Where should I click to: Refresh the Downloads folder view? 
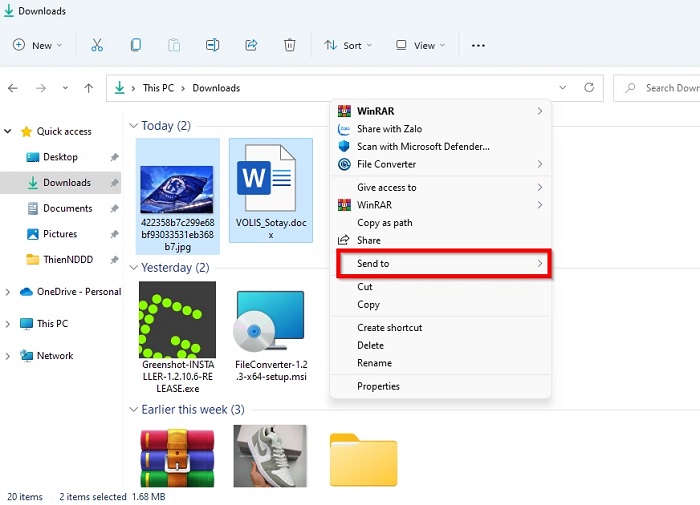tap(589, 88)
